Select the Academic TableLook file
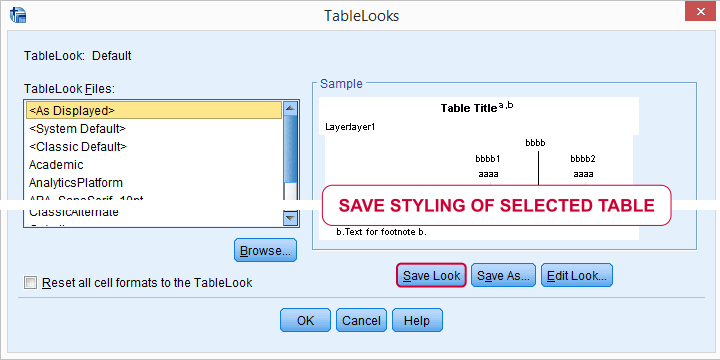The image size is (720, 360). [154, 164]
